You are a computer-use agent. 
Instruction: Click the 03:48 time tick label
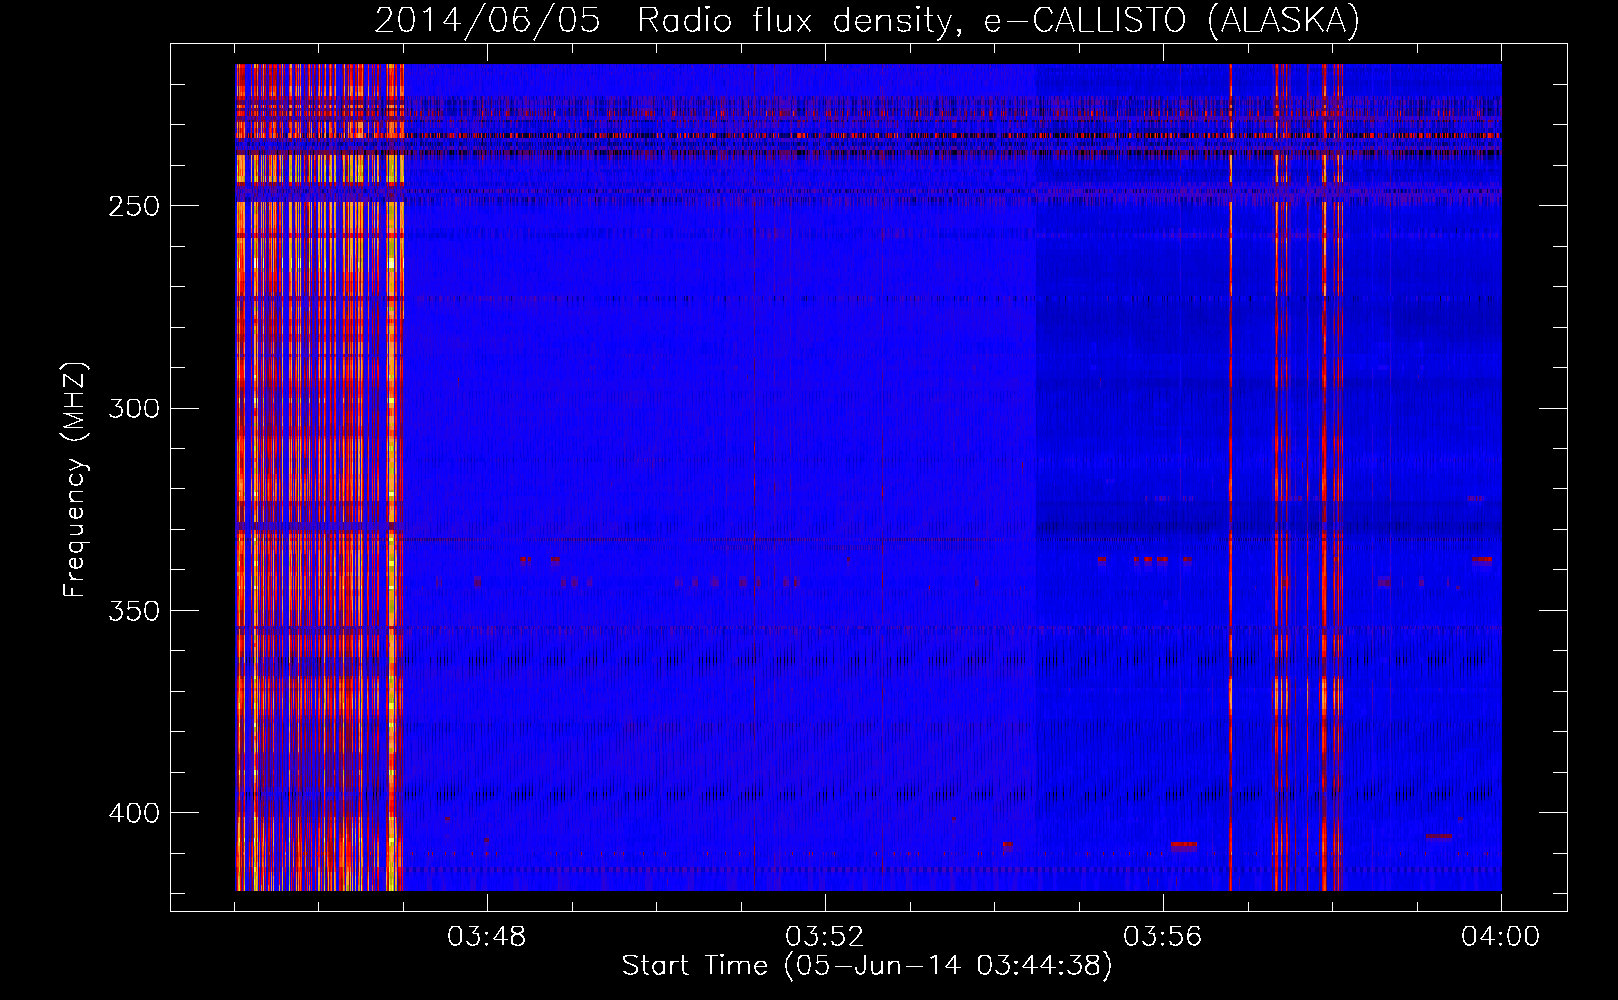pos(487,937)
